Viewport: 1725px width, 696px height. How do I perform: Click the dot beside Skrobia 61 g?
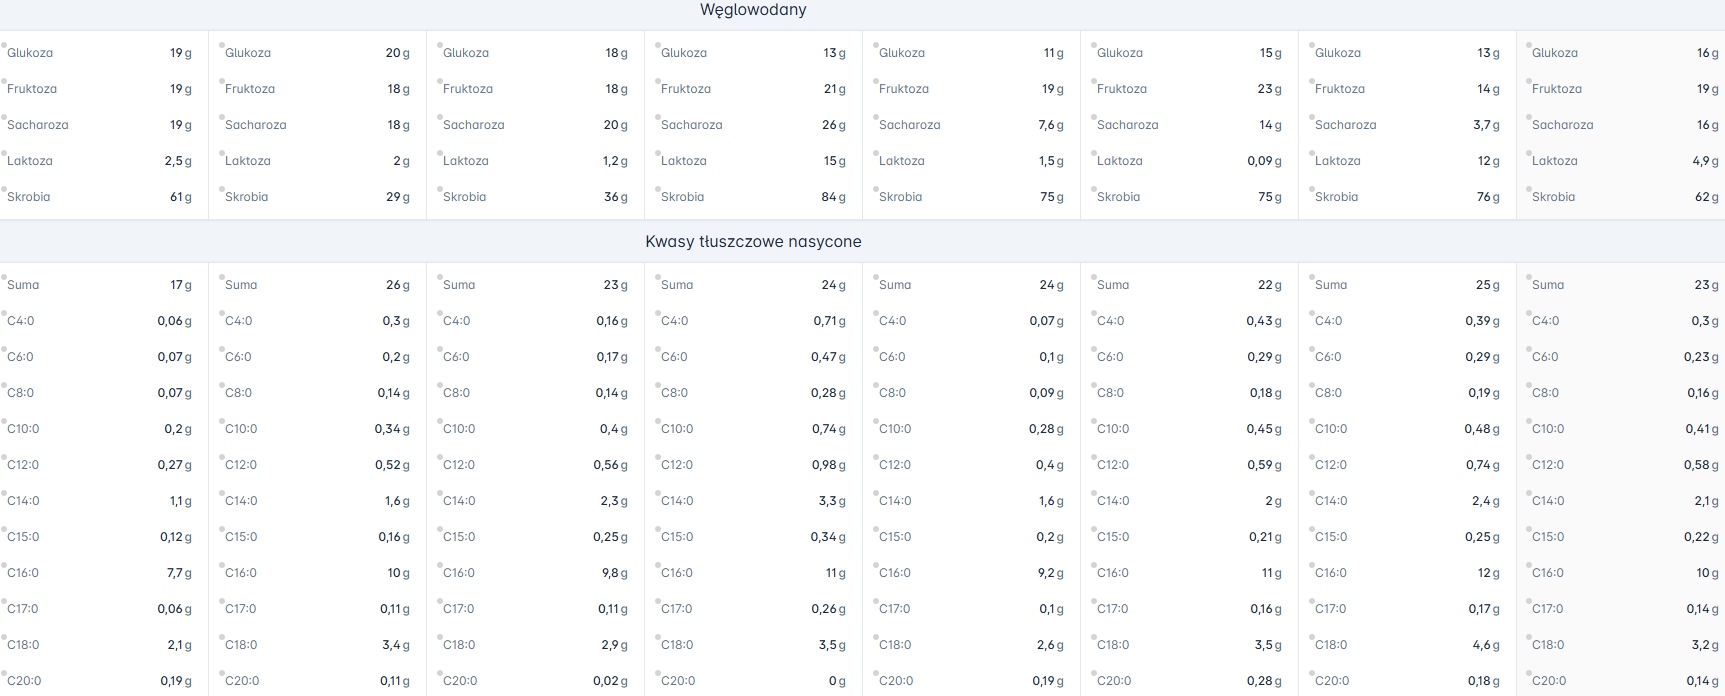pyautogui.click(x=4, y=189)
